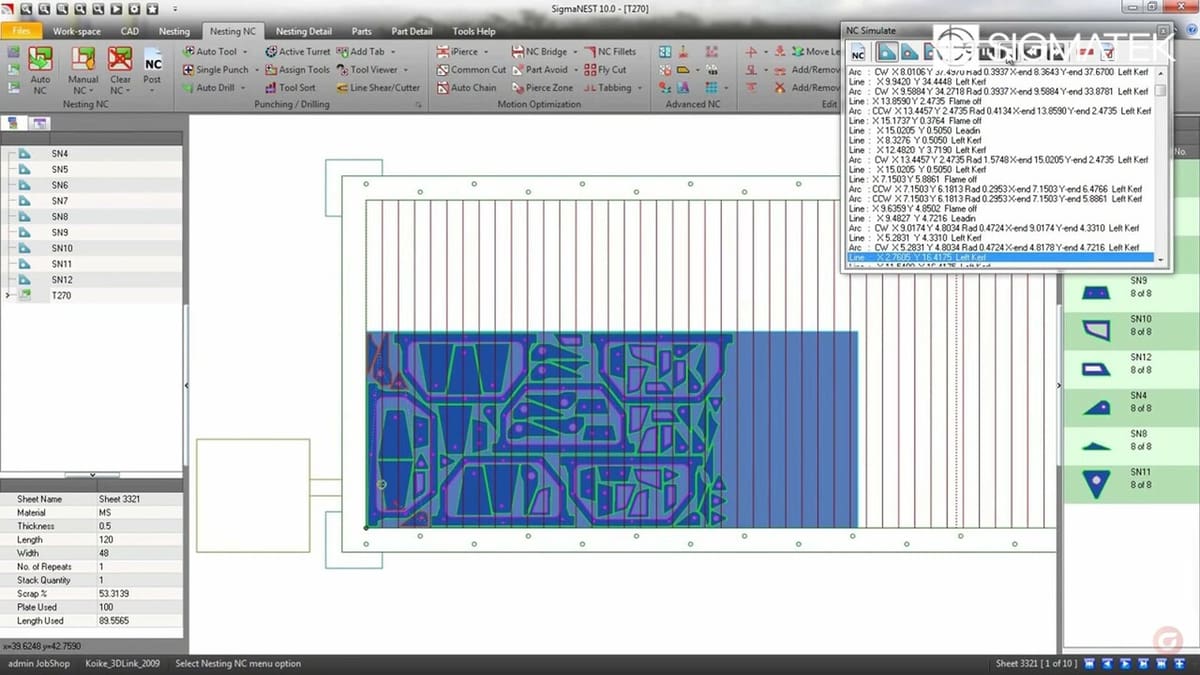Select the Line Shear/Cutter tool

pos(378,88)
